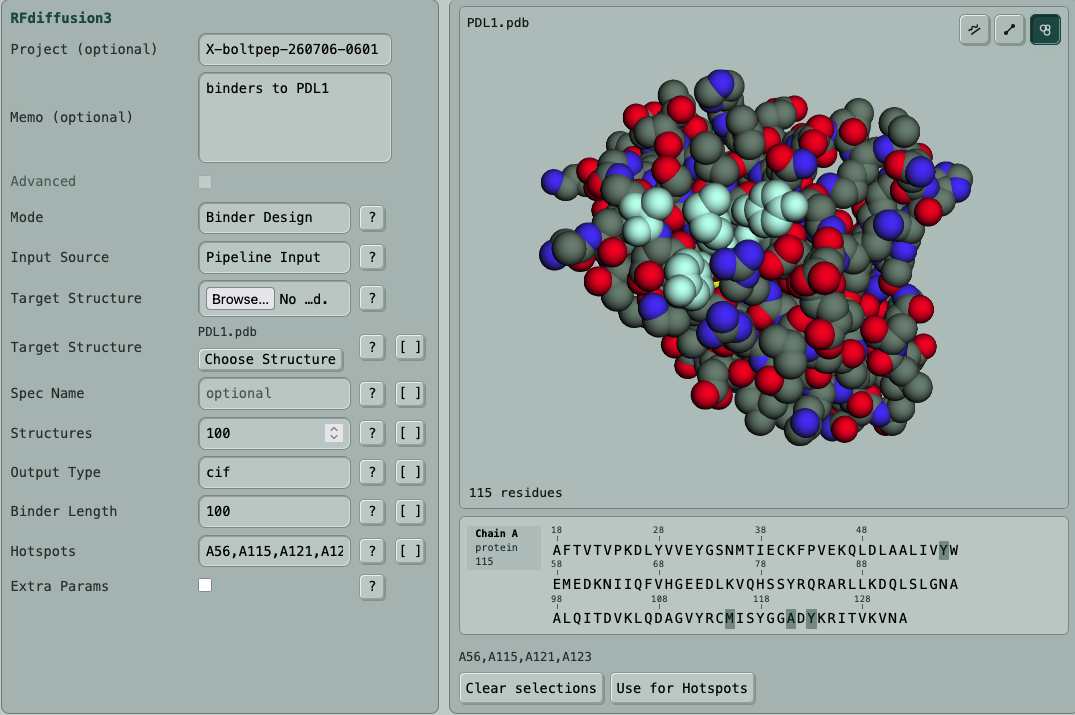The image size is (1075, 715).
Task: Open help for Input Source
Action: [372, 257]
